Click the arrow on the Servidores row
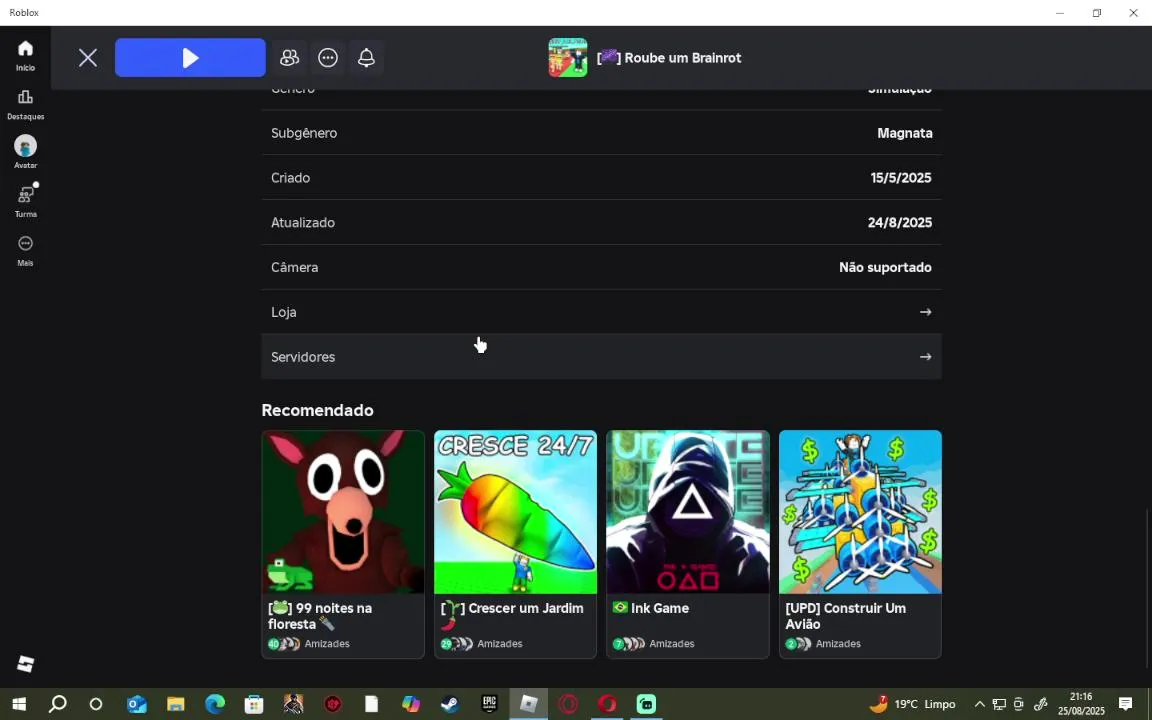Screen dimensions: 1152x720 click(925, 357)
